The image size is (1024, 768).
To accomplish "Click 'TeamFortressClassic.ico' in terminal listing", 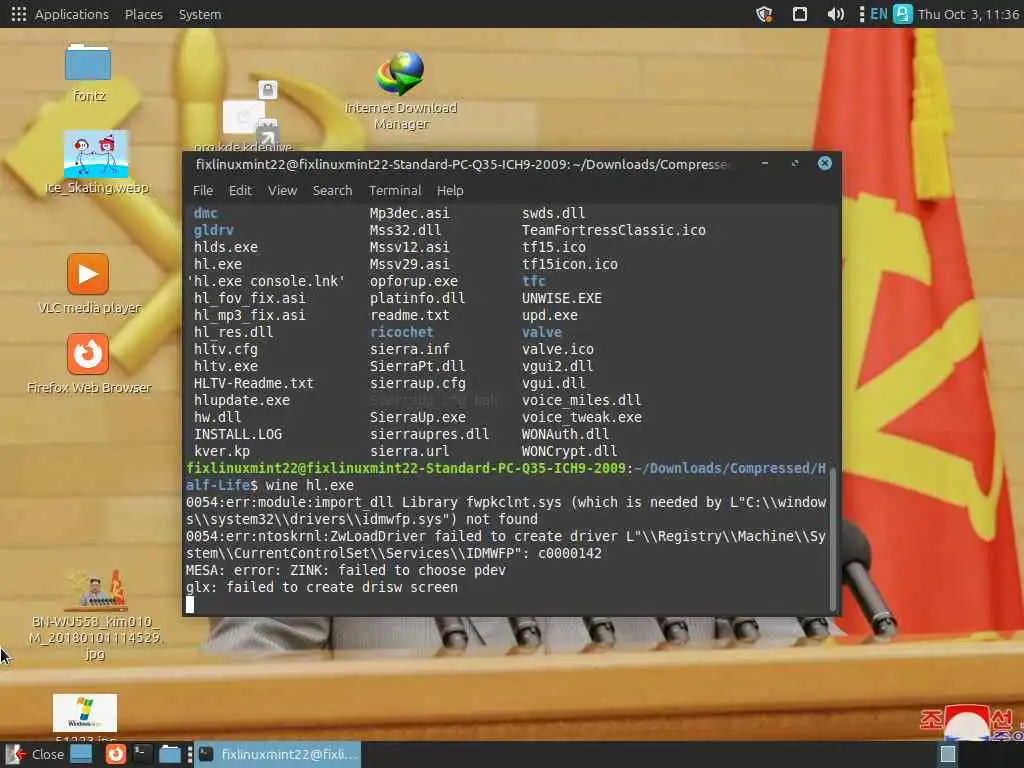I will tap(614, 230).
